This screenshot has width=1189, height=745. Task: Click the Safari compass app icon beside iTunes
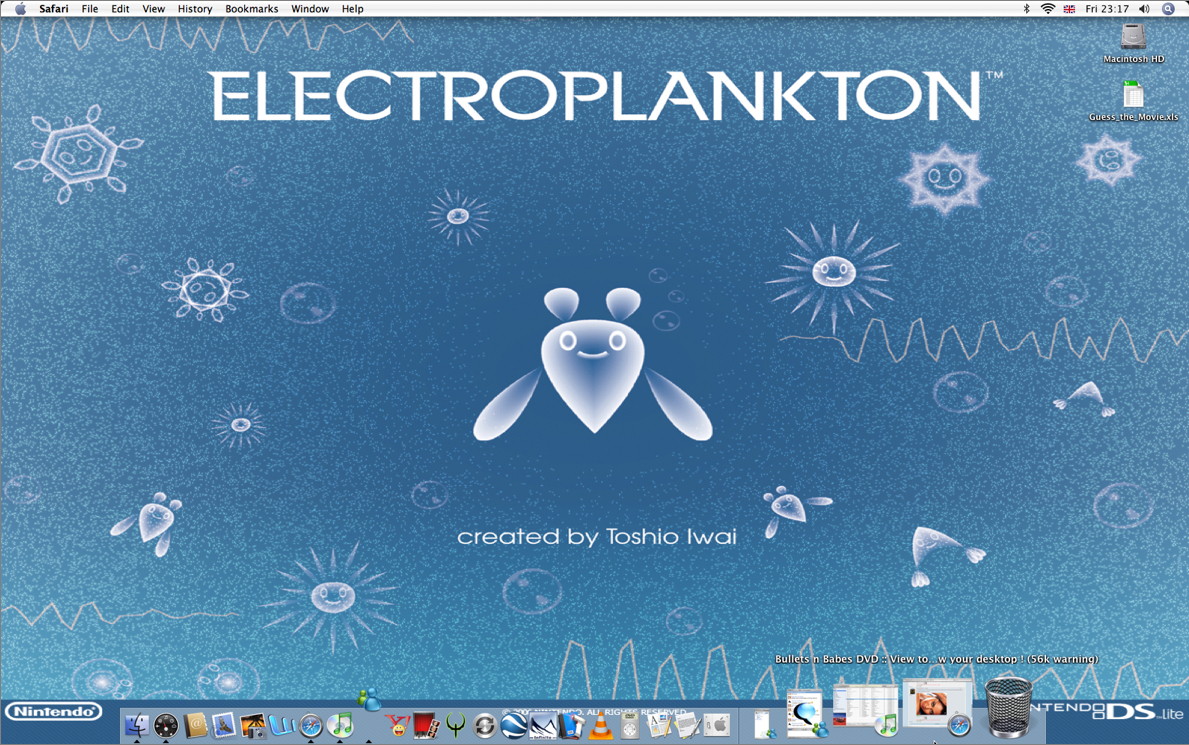pos(311,726)
